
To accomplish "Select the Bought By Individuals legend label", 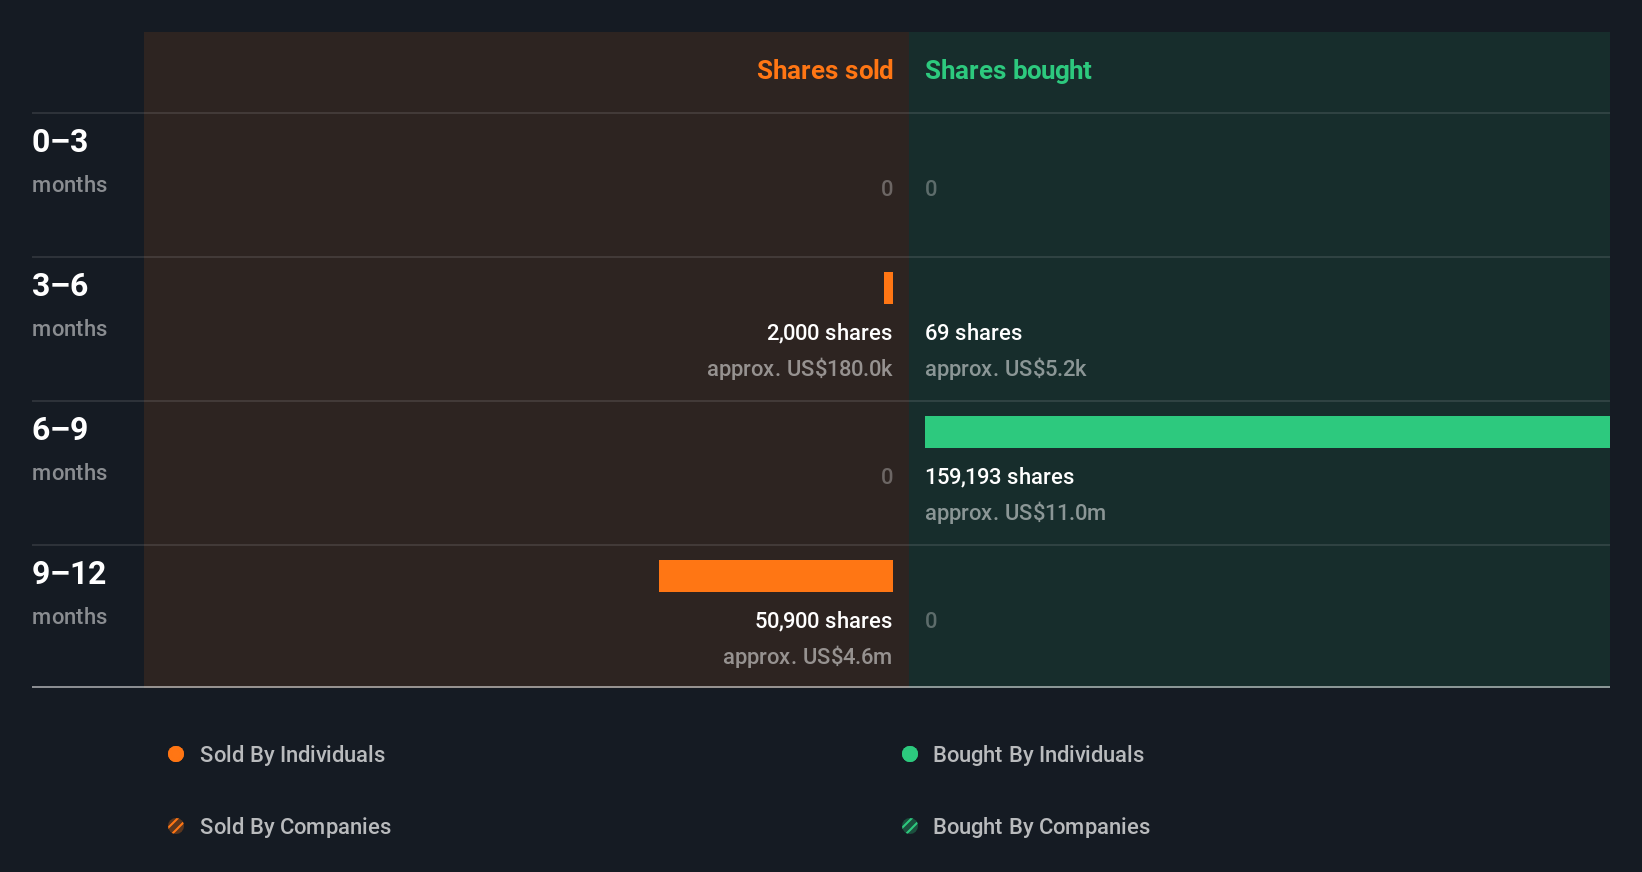I will [1038, 755].
